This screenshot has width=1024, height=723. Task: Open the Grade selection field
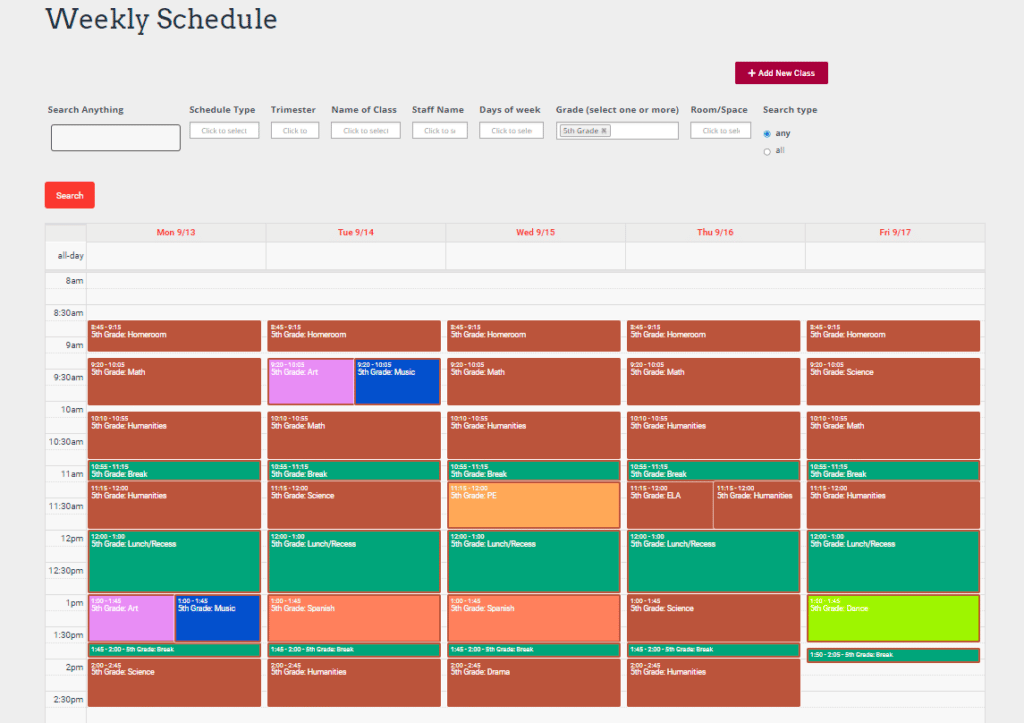(617, 131)
